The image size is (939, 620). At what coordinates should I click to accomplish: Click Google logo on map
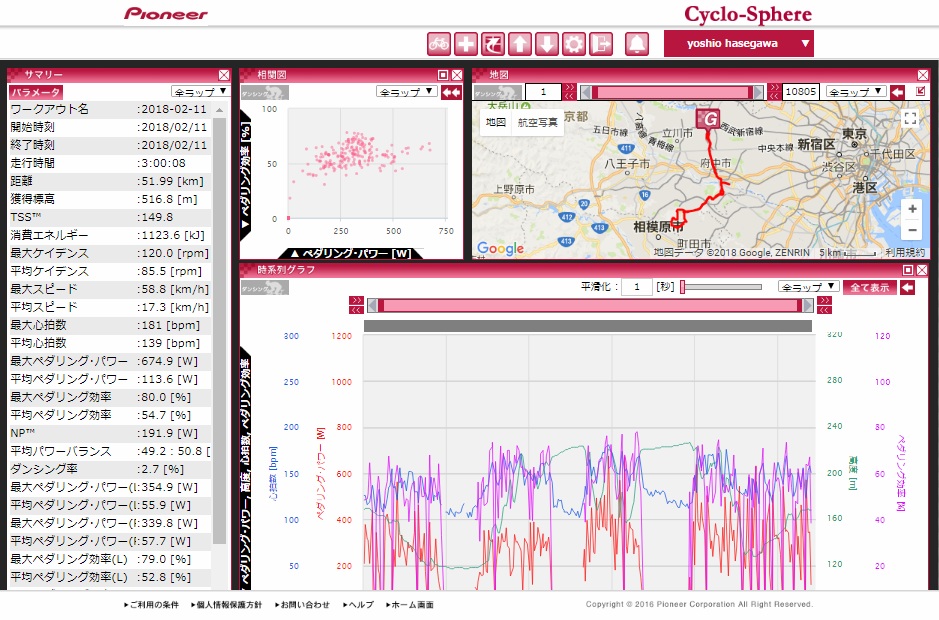click(x=501, y=248)
